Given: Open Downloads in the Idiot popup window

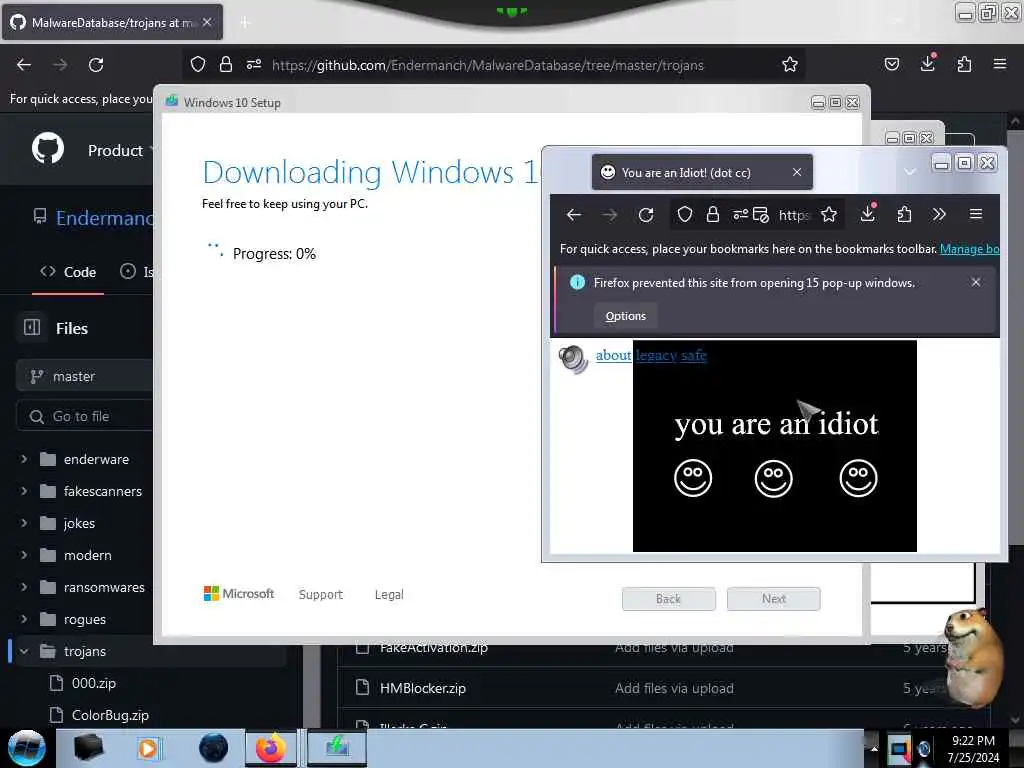Looking at the screenshot, I should tap(868, 213).
